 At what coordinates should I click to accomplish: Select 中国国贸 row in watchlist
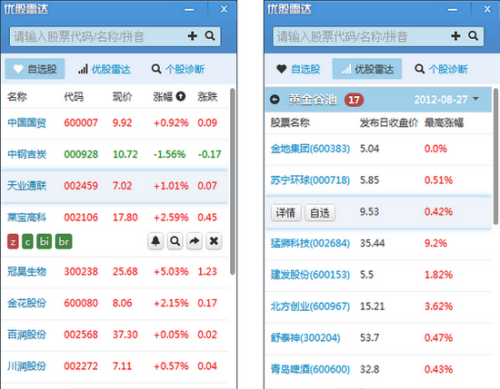click(115, 123)
